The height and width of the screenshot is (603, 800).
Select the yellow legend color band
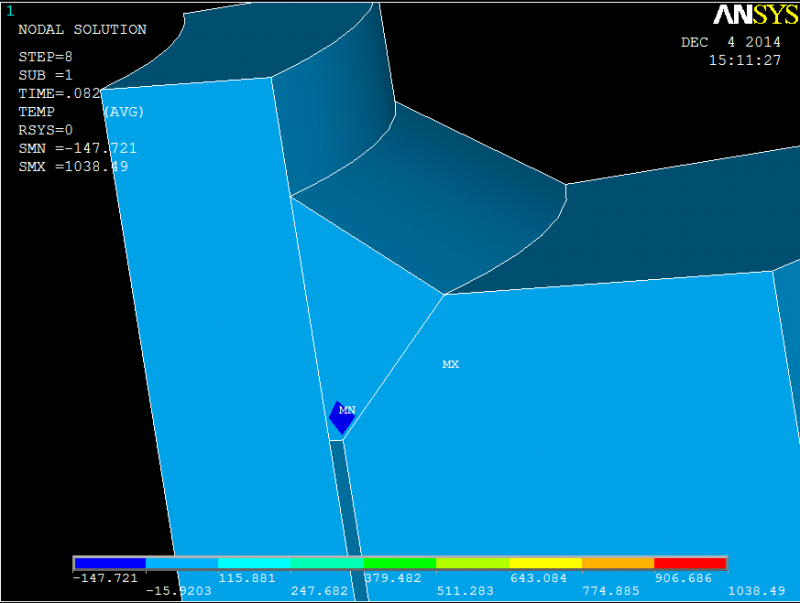click(x=545, y=563)
